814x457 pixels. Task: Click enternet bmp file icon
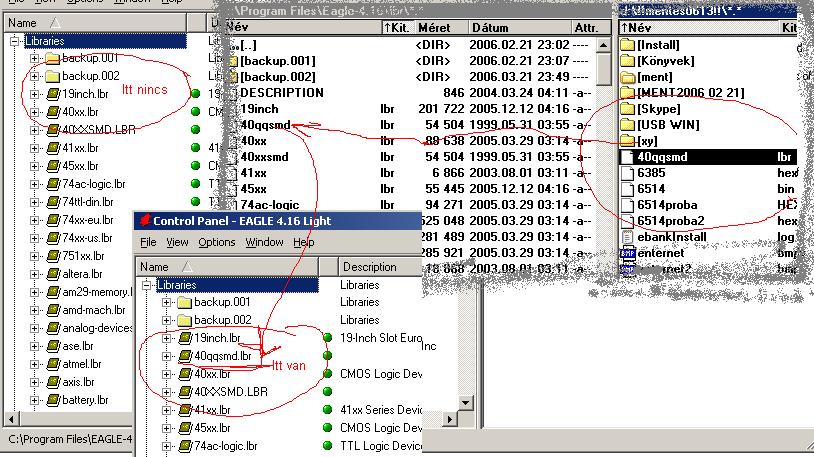(628, 253)
